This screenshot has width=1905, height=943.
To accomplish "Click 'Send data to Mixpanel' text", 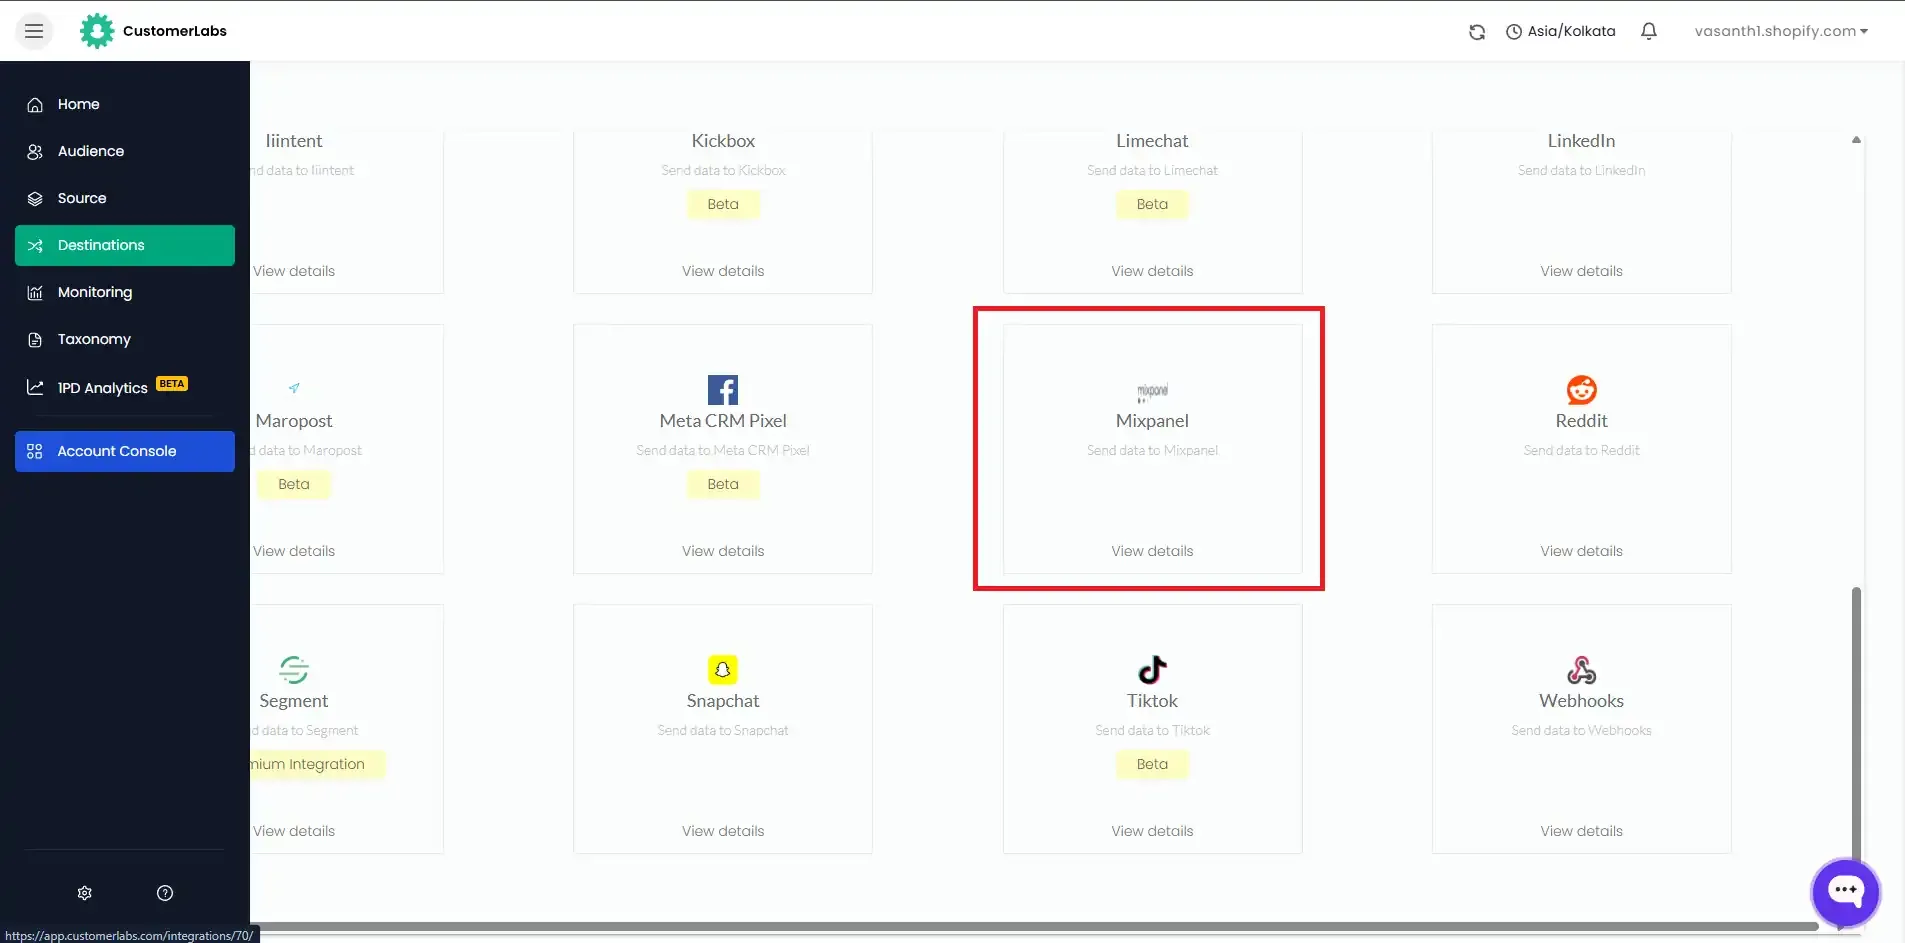I will coord(1152,451).
